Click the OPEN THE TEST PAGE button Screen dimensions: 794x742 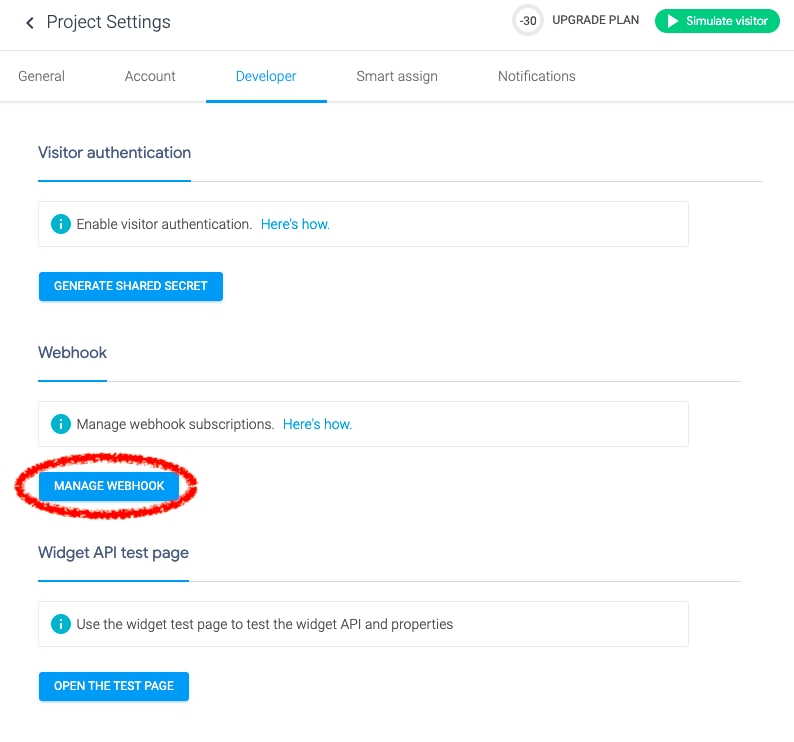pyautogui.click(x=114, y=686)
